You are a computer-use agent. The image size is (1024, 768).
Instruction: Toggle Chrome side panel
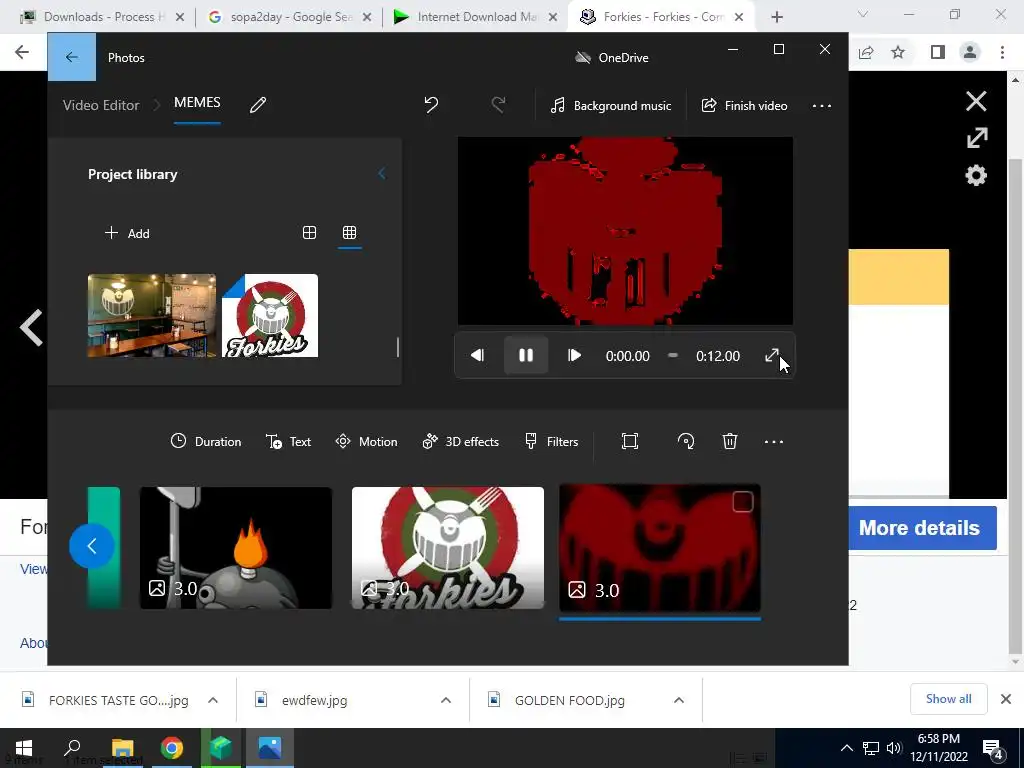(937, 52)
